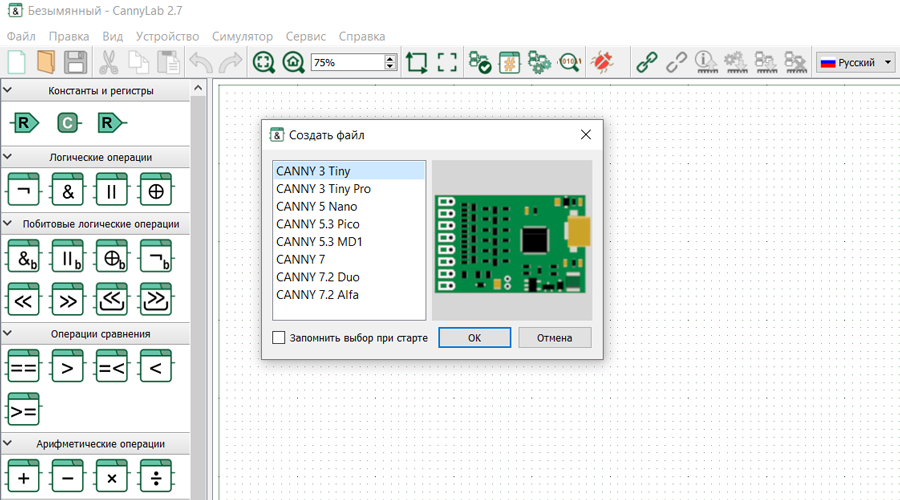This screenshot has width=900, height=500.
Task: Select the shift left (<<) block
Action: tap(24, 300)
